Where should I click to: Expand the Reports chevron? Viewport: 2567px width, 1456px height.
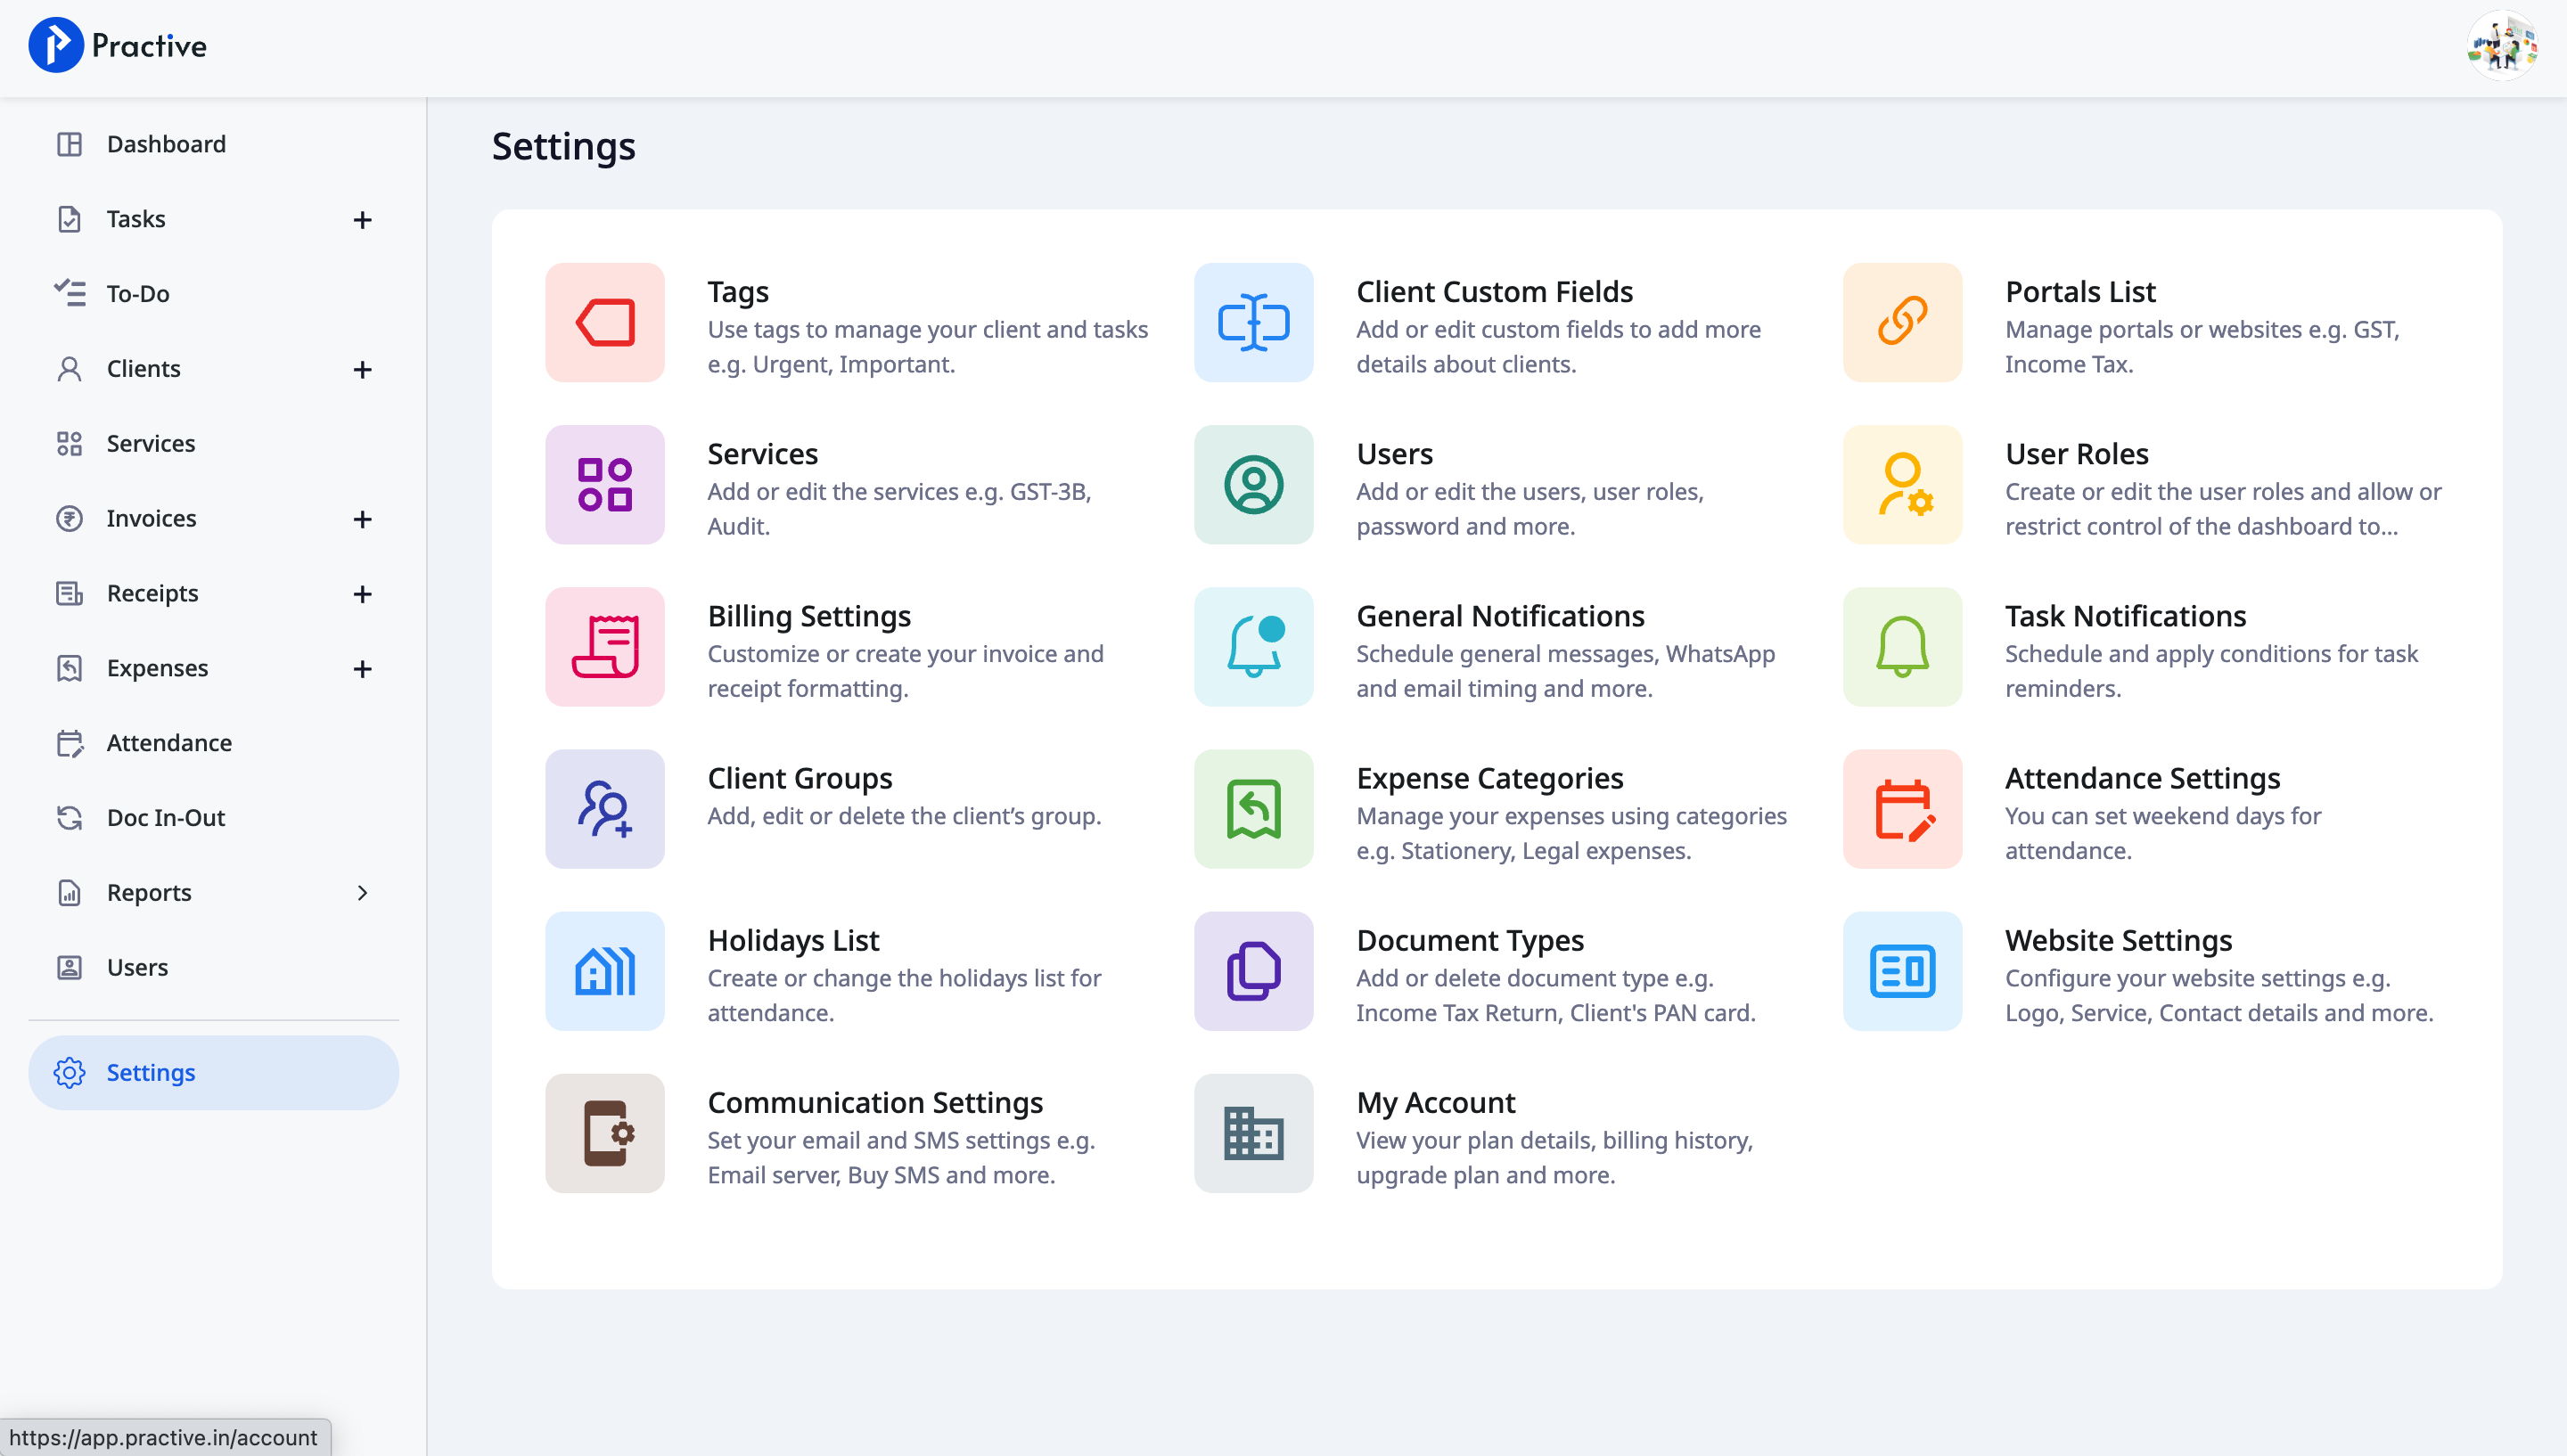point(363,892)
